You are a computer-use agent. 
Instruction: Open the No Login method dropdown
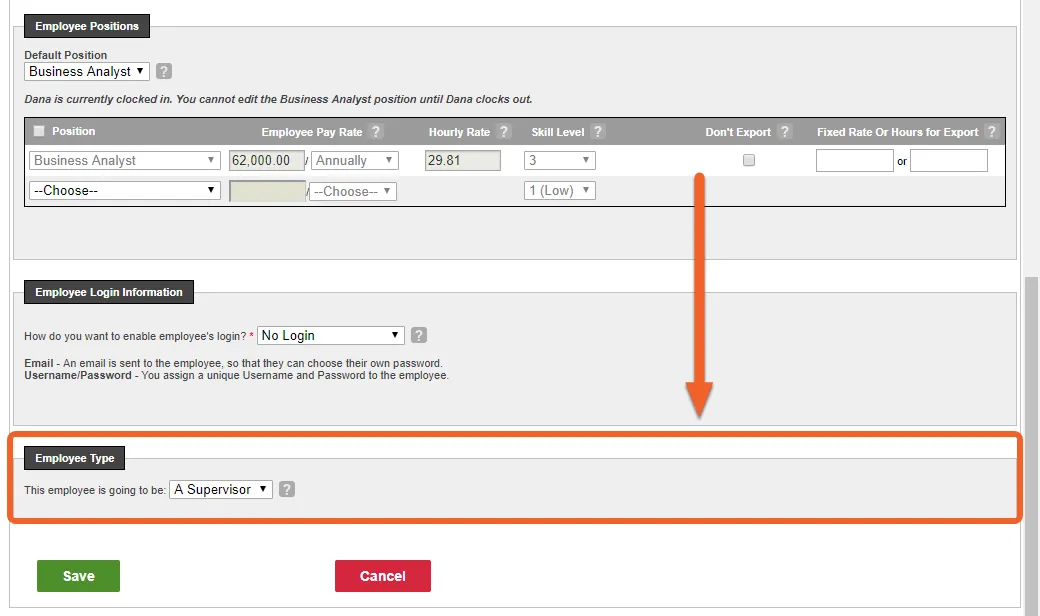point(331,336)
